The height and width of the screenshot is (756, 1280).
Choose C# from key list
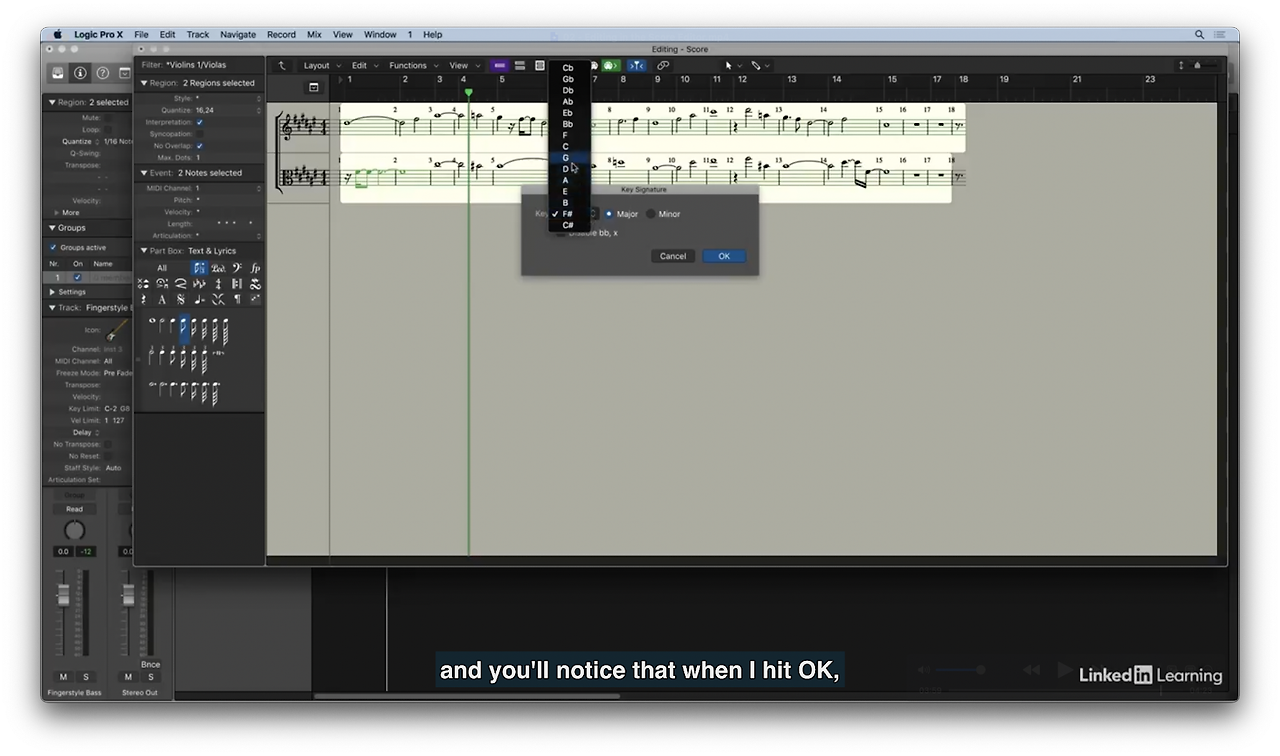(567, 225)
